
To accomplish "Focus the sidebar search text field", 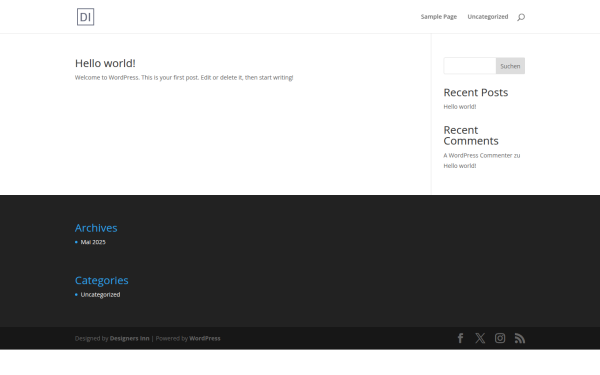I will 470,66.
